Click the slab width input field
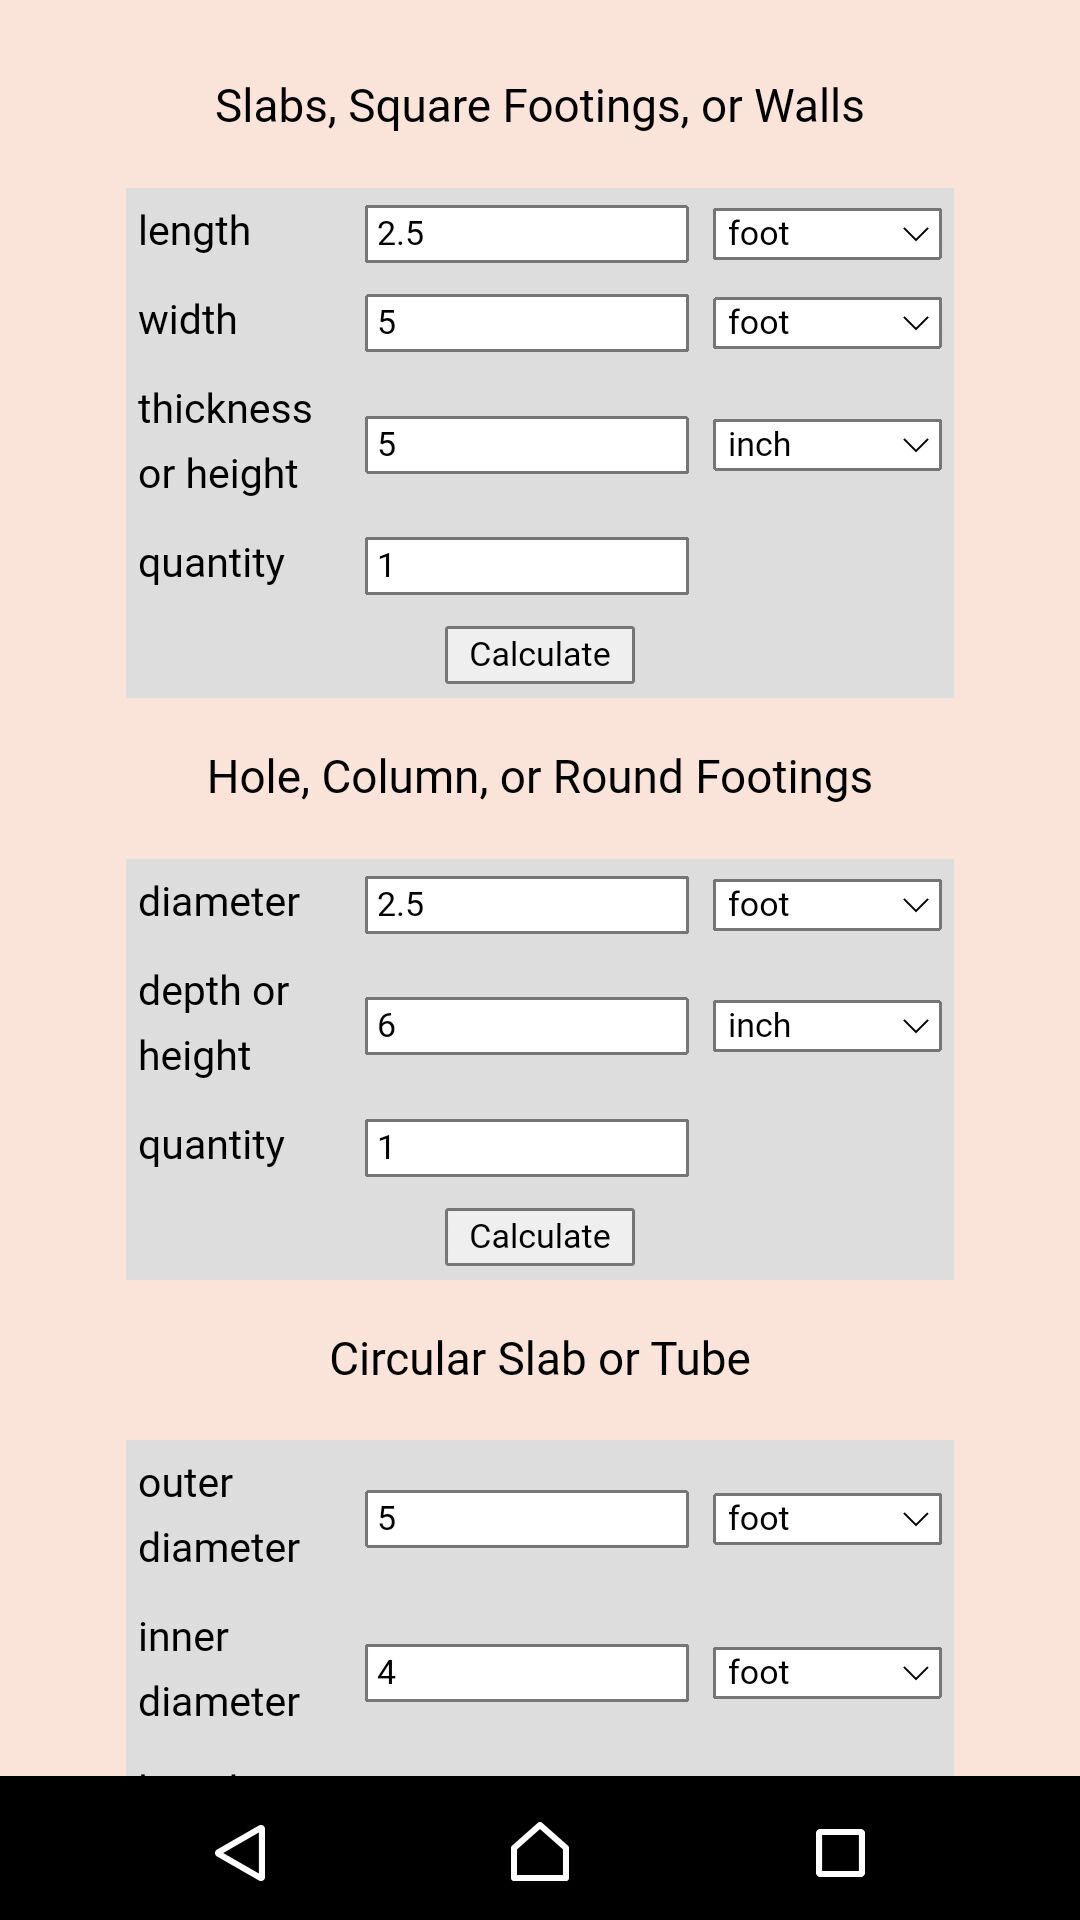The width and height of the screenshot is (1080, 1920). (527, 323)
